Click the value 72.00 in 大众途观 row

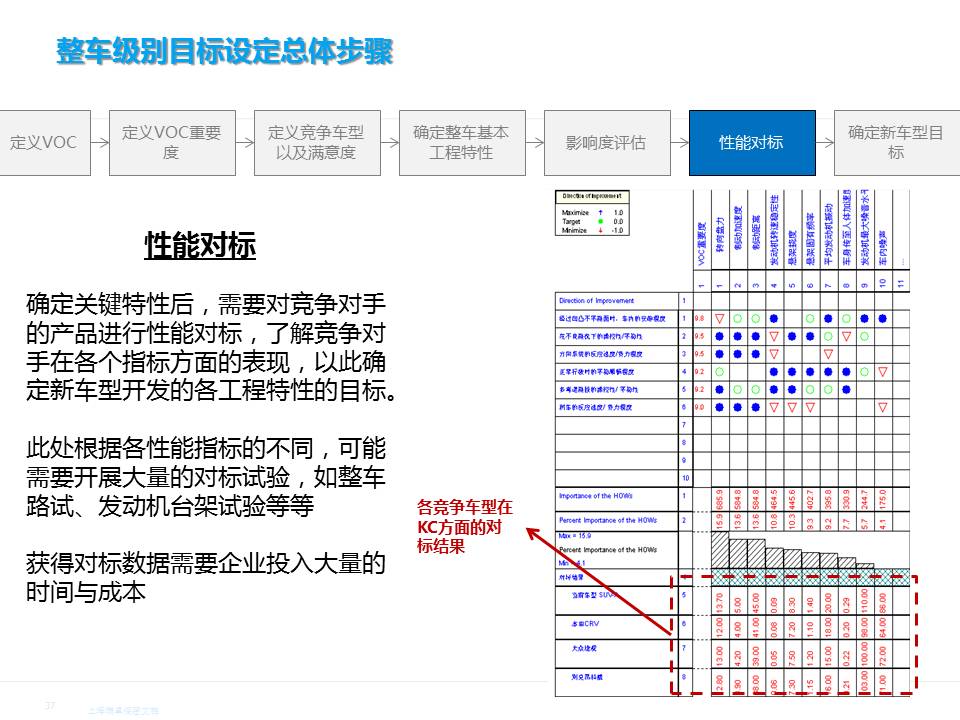point(883,655)
